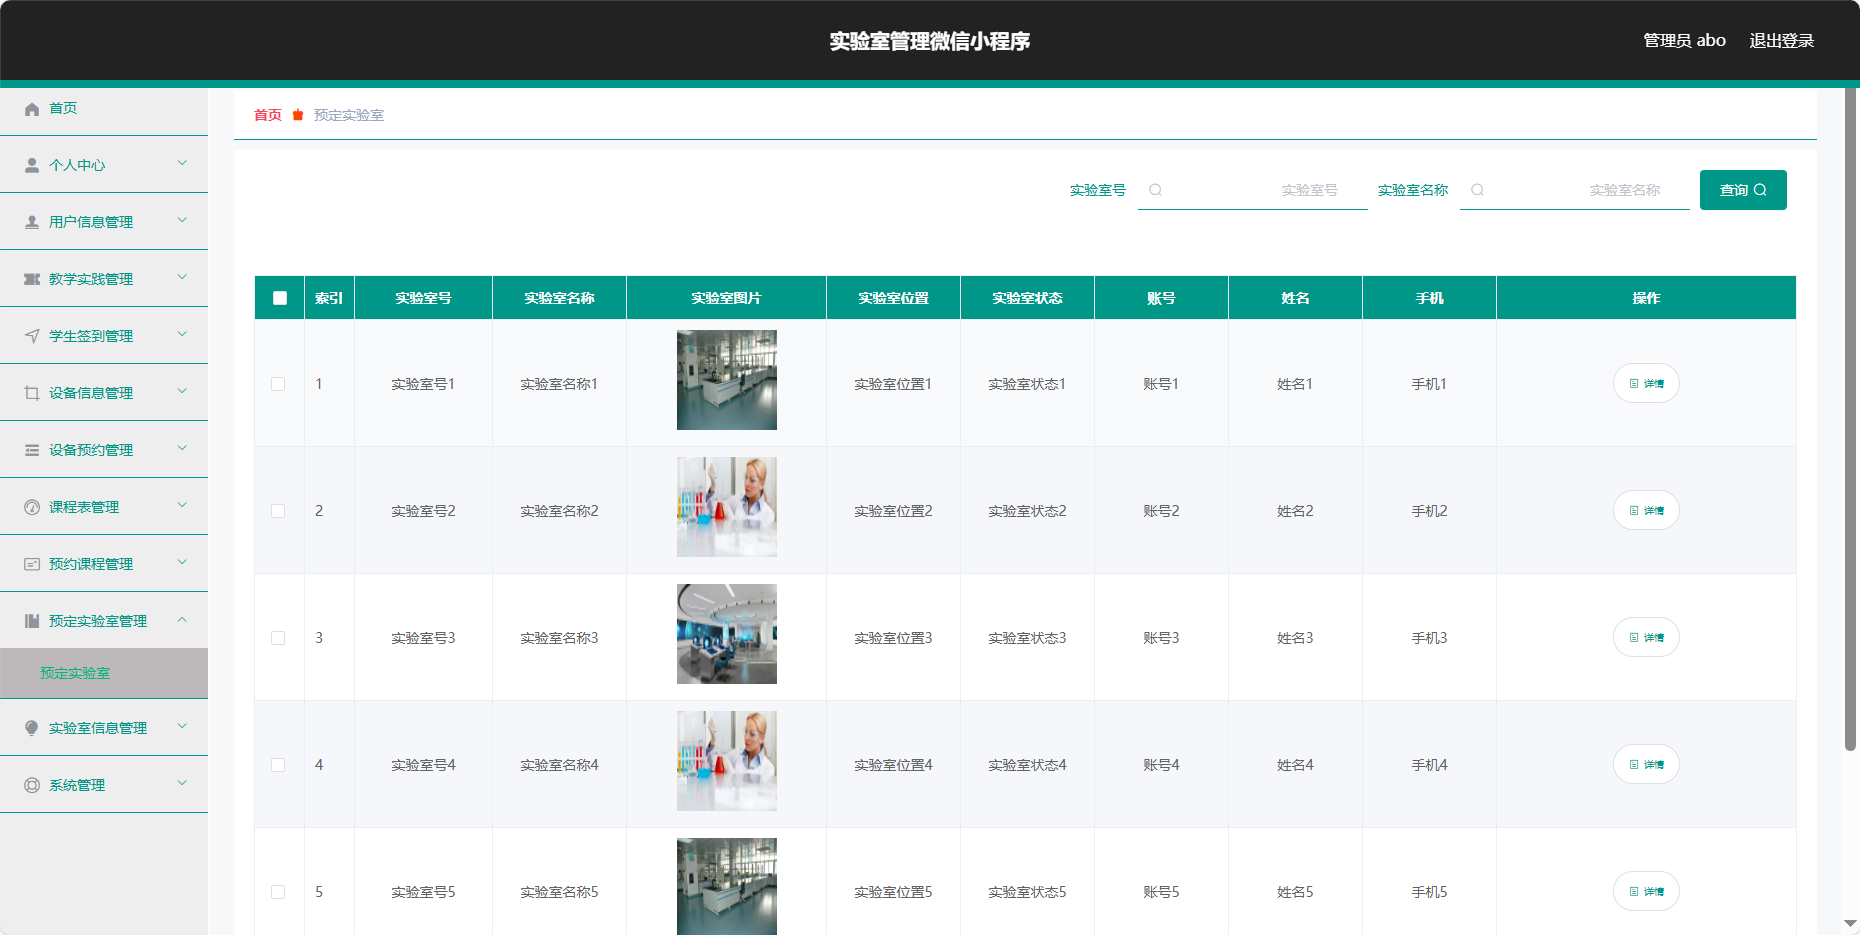Expand the 设备预约管理 chevron
1860x935 pixels.
coord(182,448)
